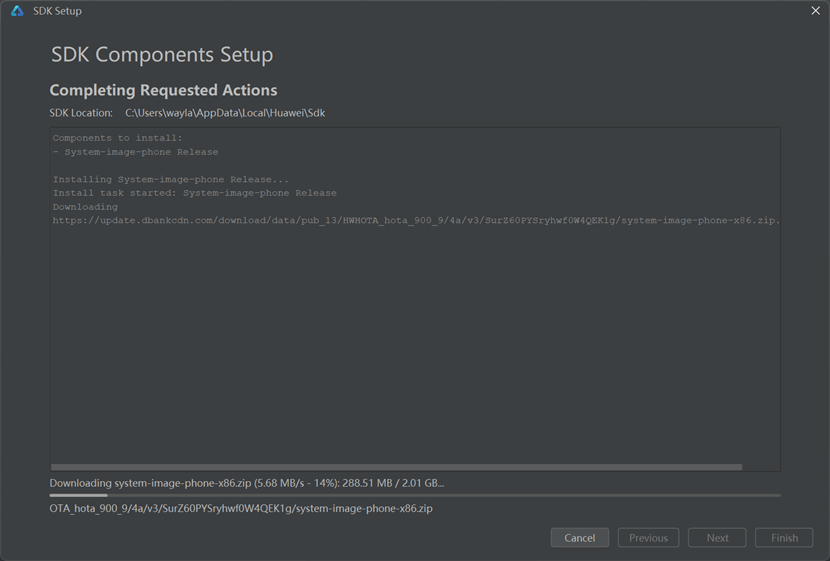Click the download progress bar
Image resolution: width=830 pixels, height=561 pixels.
[415, 495]
